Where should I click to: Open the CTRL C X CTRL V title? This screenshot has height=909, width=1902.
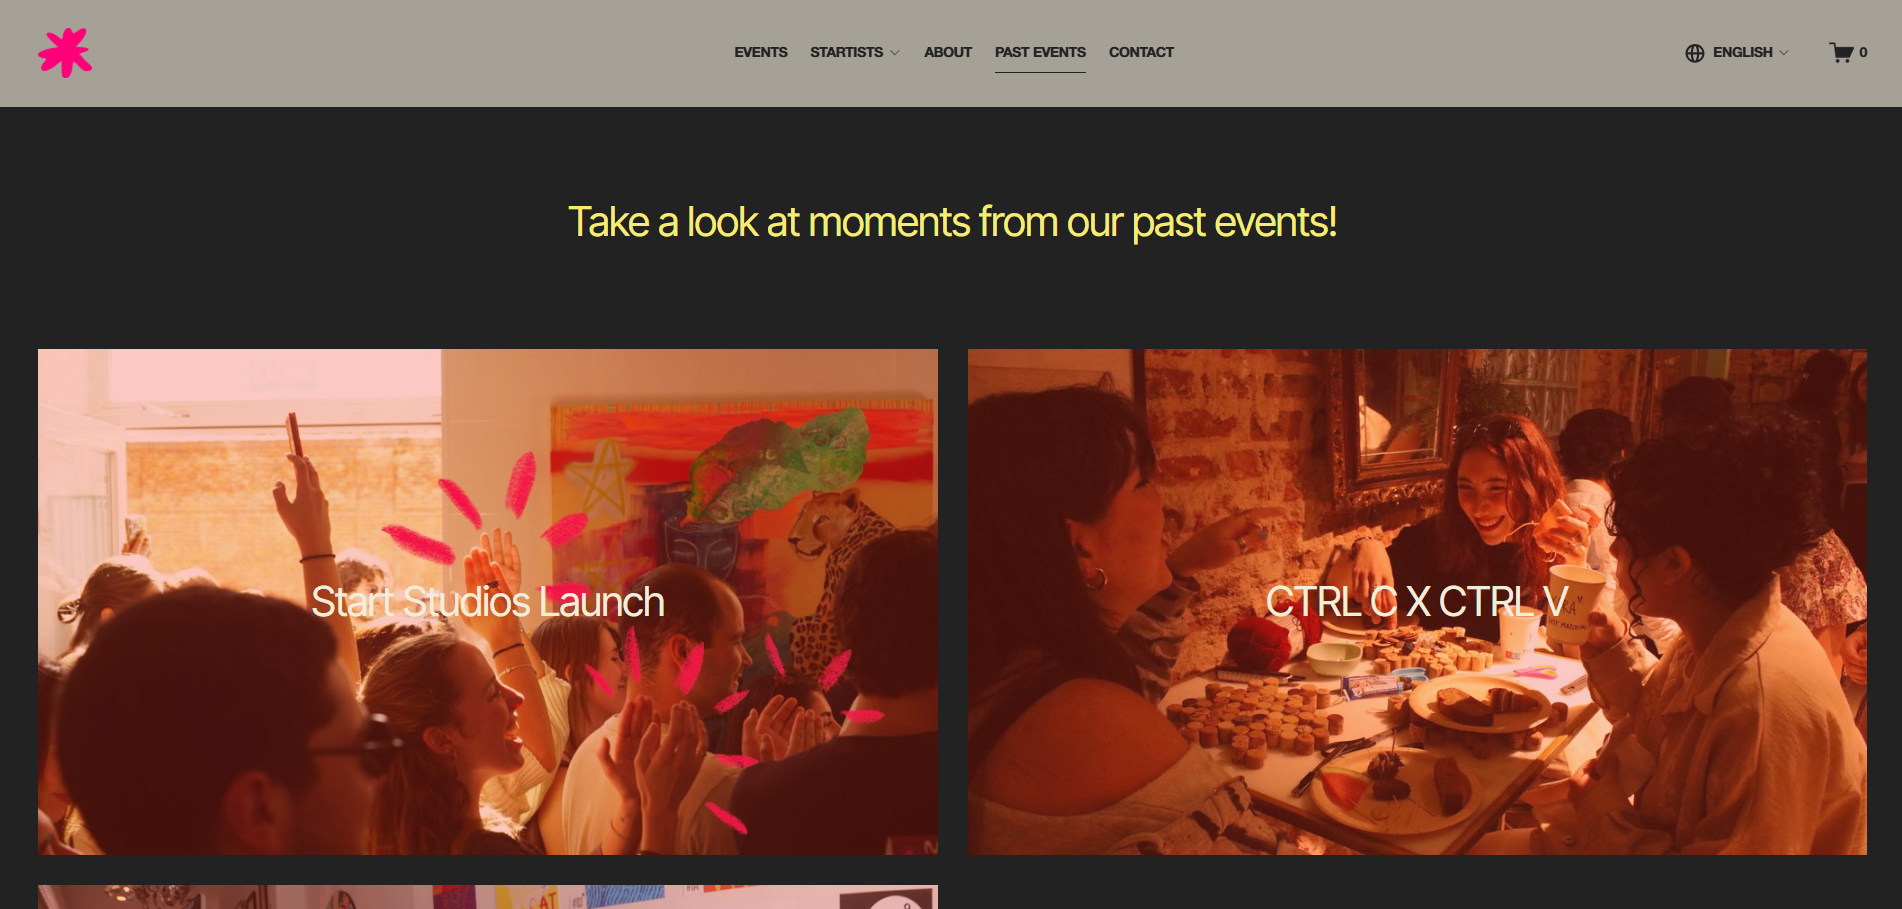click(x=1417, y=602)
